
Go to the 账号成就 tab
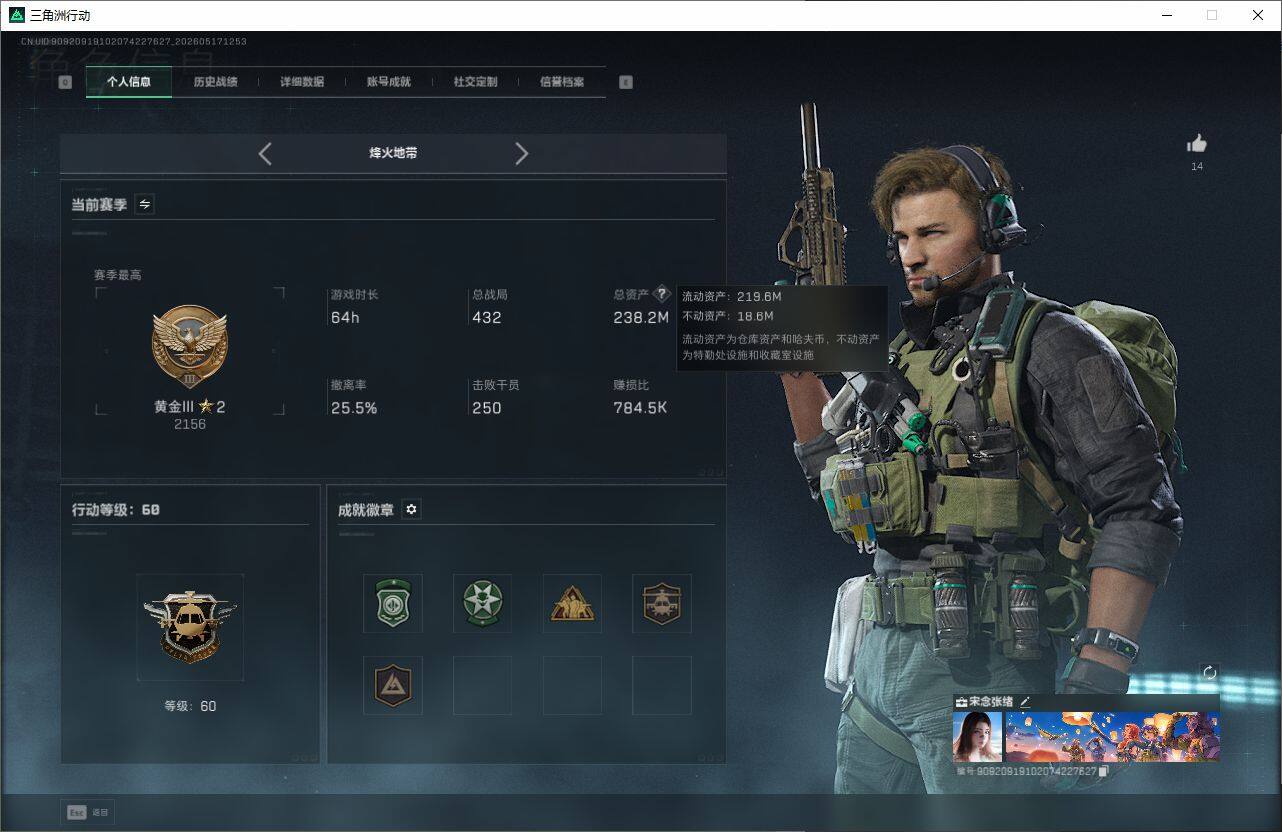coord(389,82)
